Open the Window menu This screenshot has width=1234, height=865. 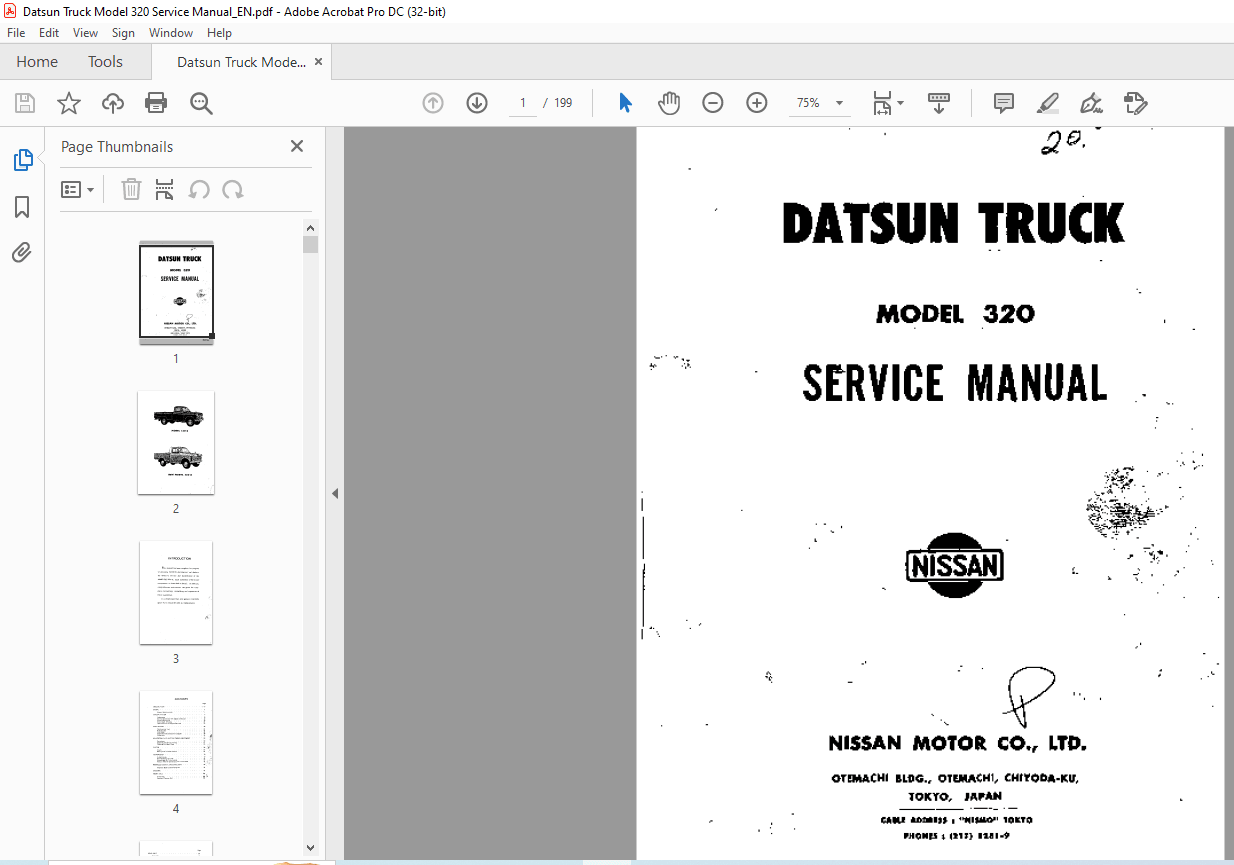tap(171, 33)
